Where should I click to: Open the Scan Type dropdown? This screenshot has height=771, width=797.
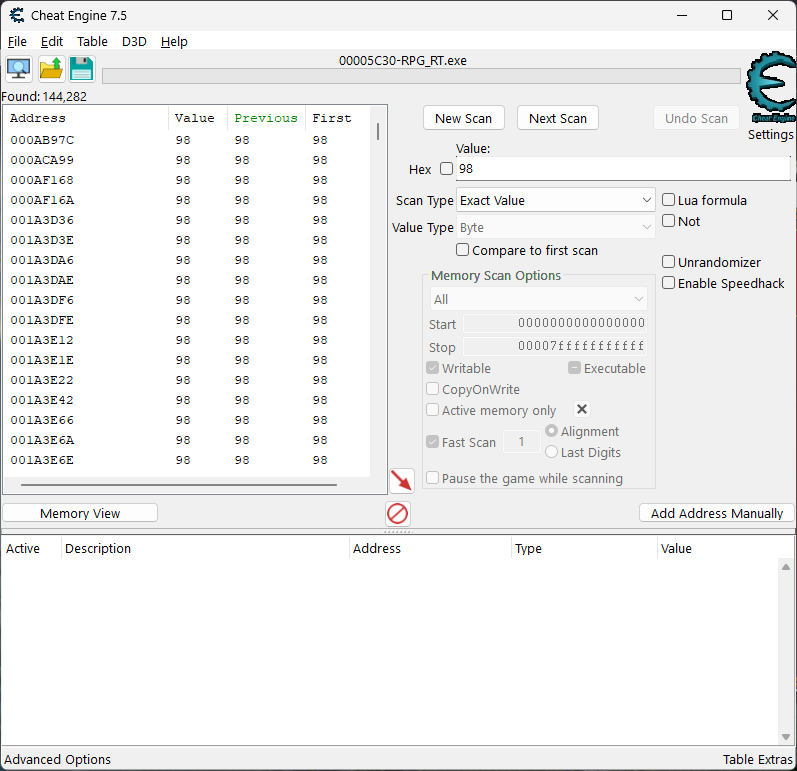point(556,200)
